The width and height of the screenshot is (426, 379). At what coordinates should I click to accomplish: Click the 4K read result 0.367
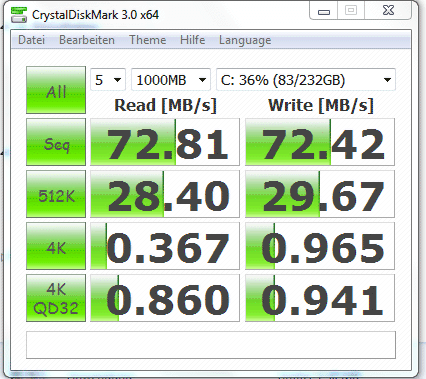[165, 246]
